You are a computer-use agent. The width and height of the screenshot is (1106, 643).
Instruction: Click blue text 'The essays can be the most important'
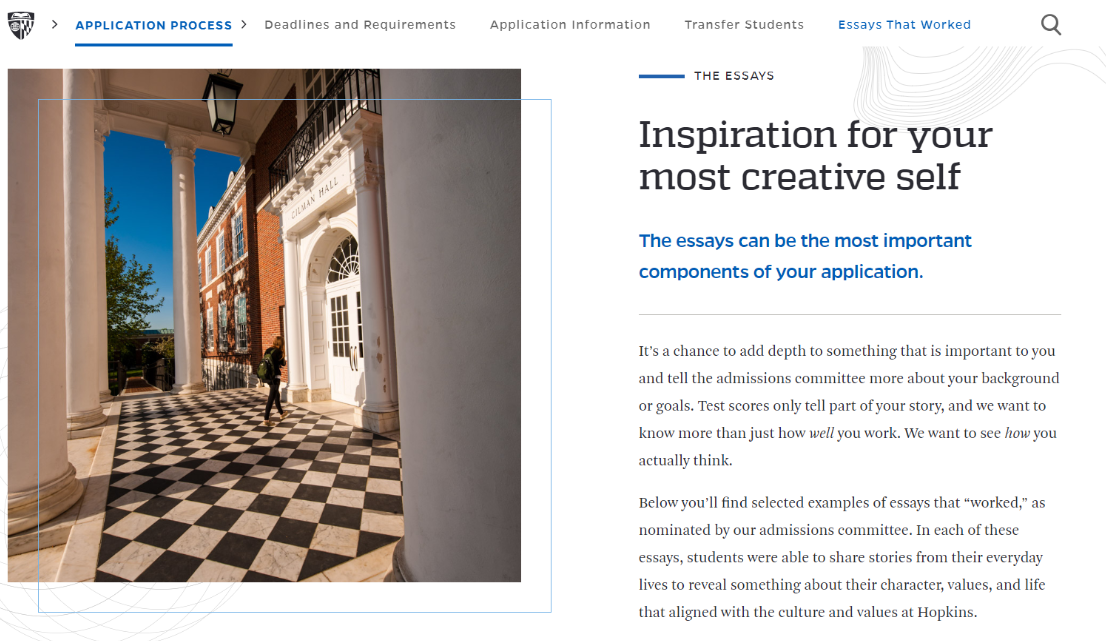805,241
